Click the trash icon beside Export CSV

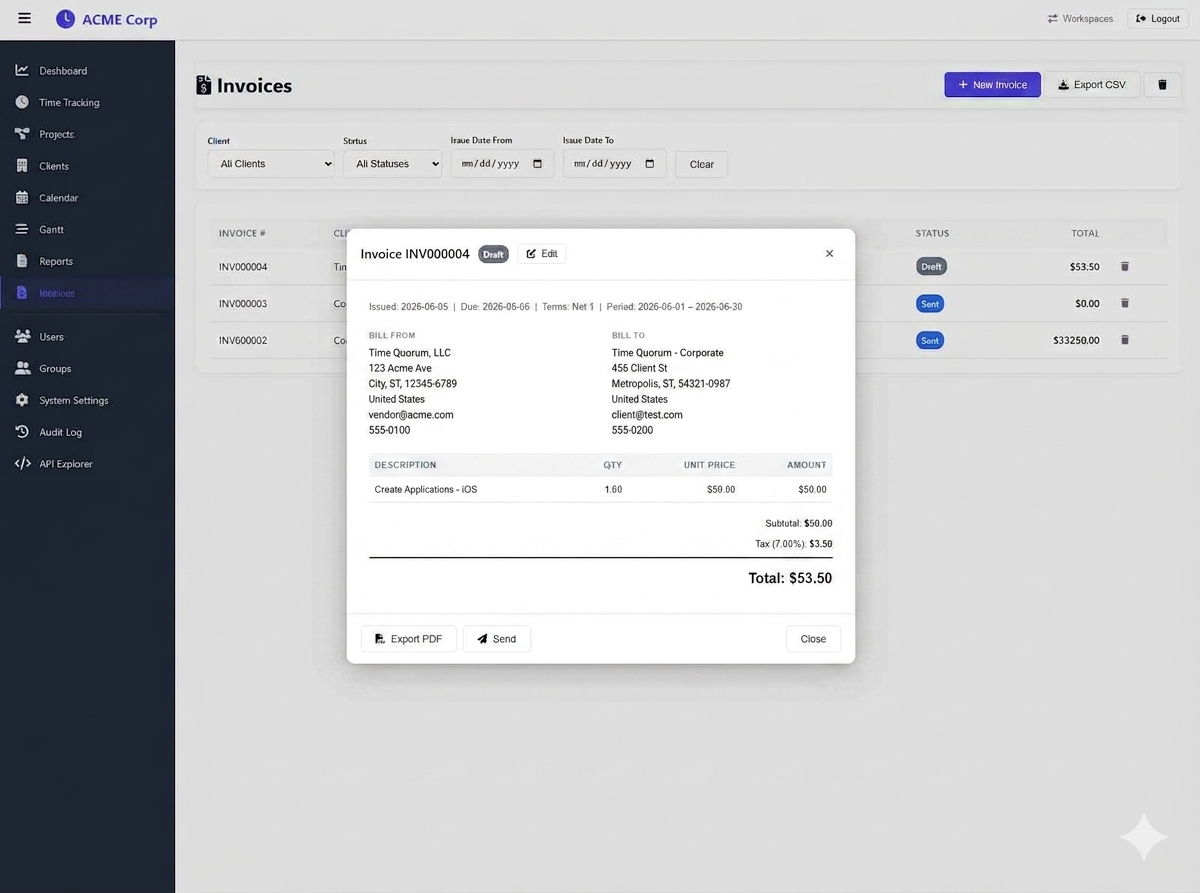pos(1162,85)
